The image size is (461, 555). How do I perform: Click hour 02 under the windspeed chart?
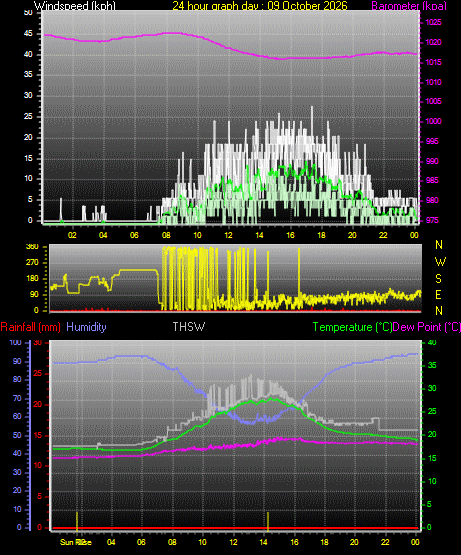coord(72,235)
